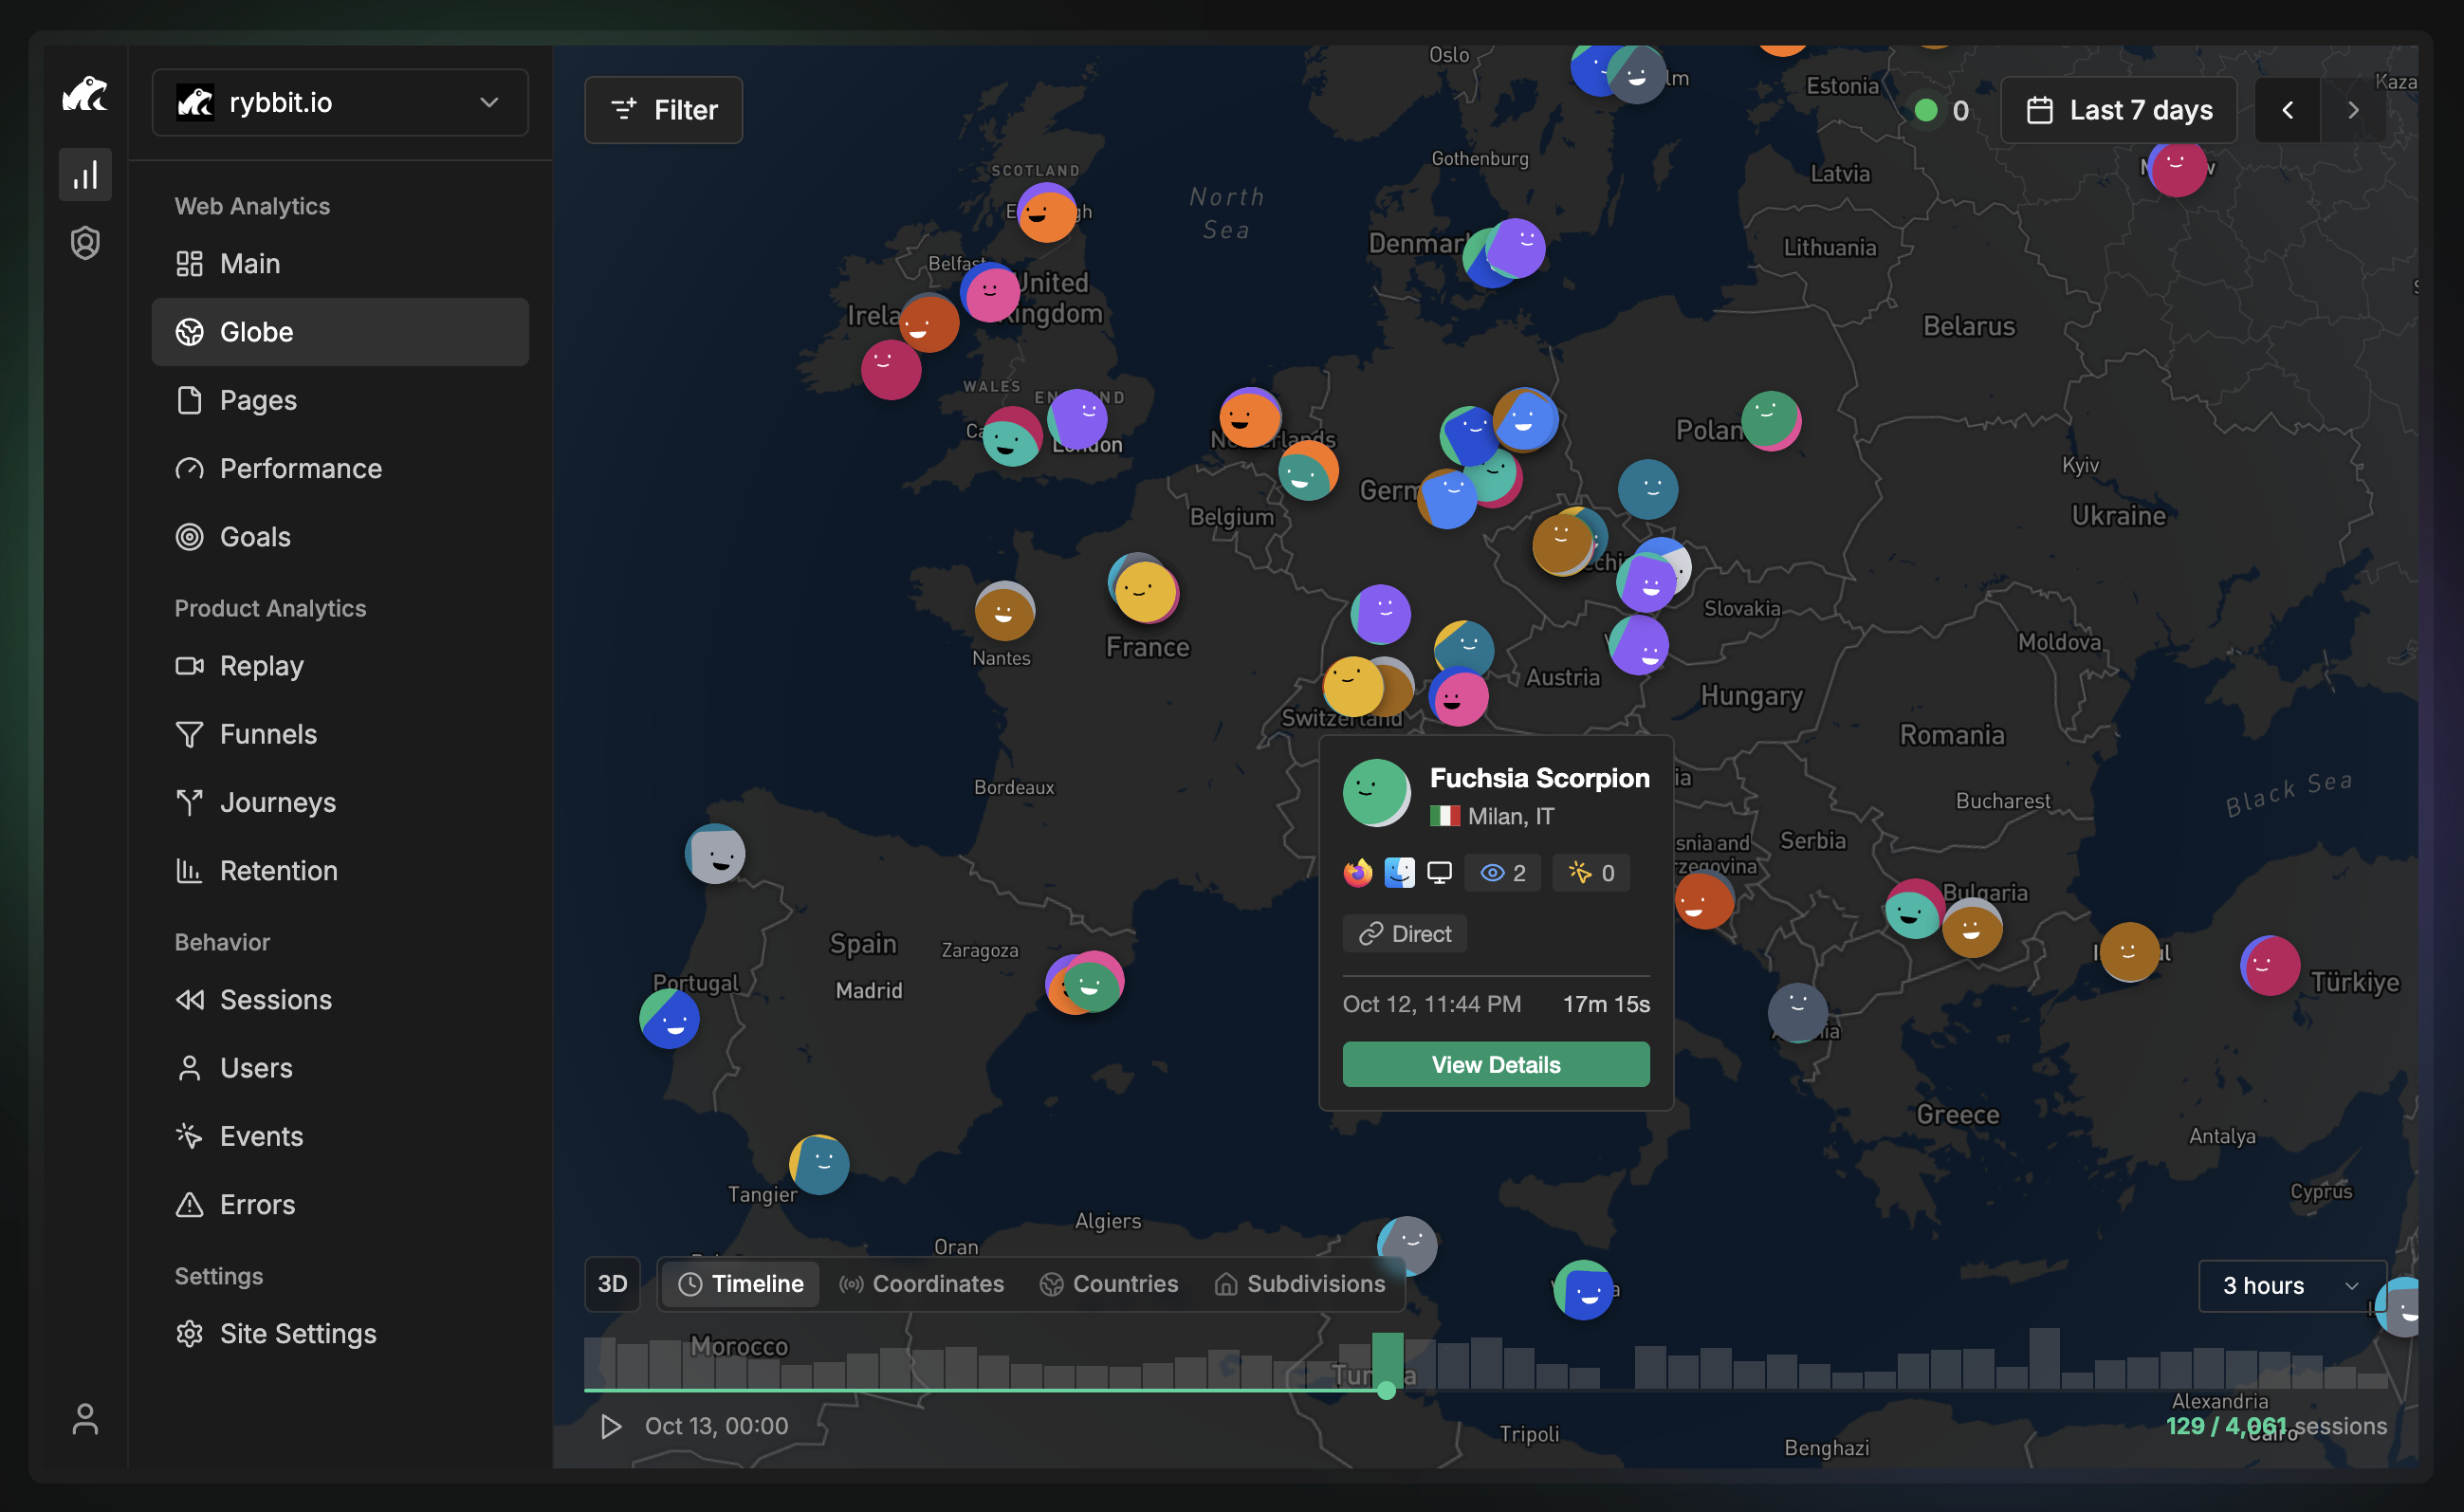
Task: Click the macOS Finder icon in the popup
Action: pos(1399,873)
